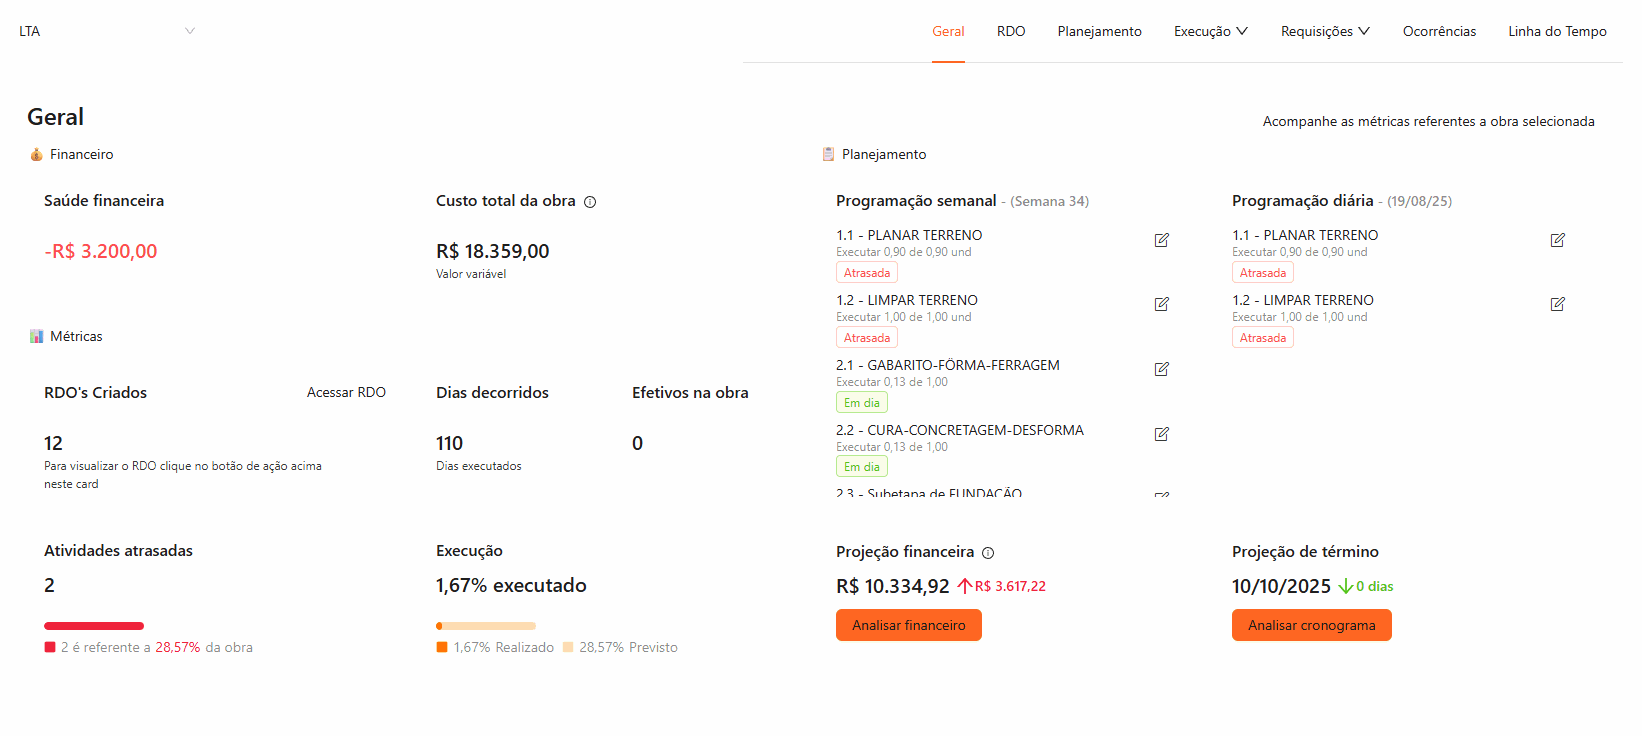Image resolution: width=1642 pixels, height=736 pixels.
Task: Click Atrasada tag under weekly 1.2 LIMPAR TERRENO
Action: (867, 338)
